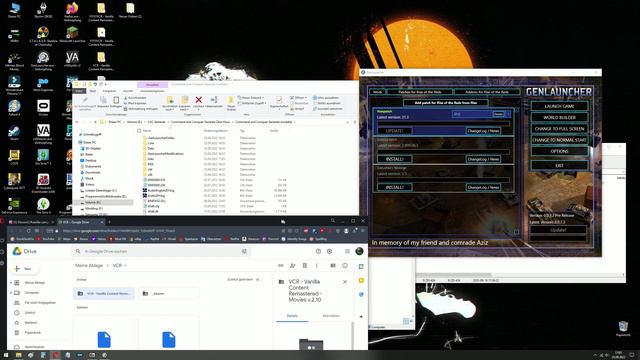
Task: Click CHANGE TO NORMAL START button
Action: click(559, 140)
